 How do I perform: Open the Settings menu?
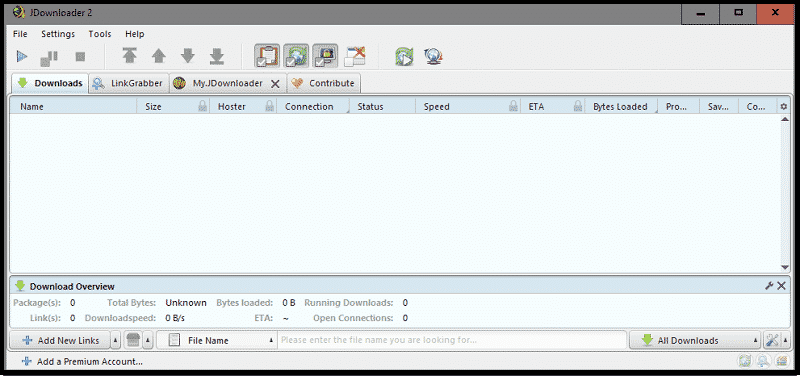(58, 34)
